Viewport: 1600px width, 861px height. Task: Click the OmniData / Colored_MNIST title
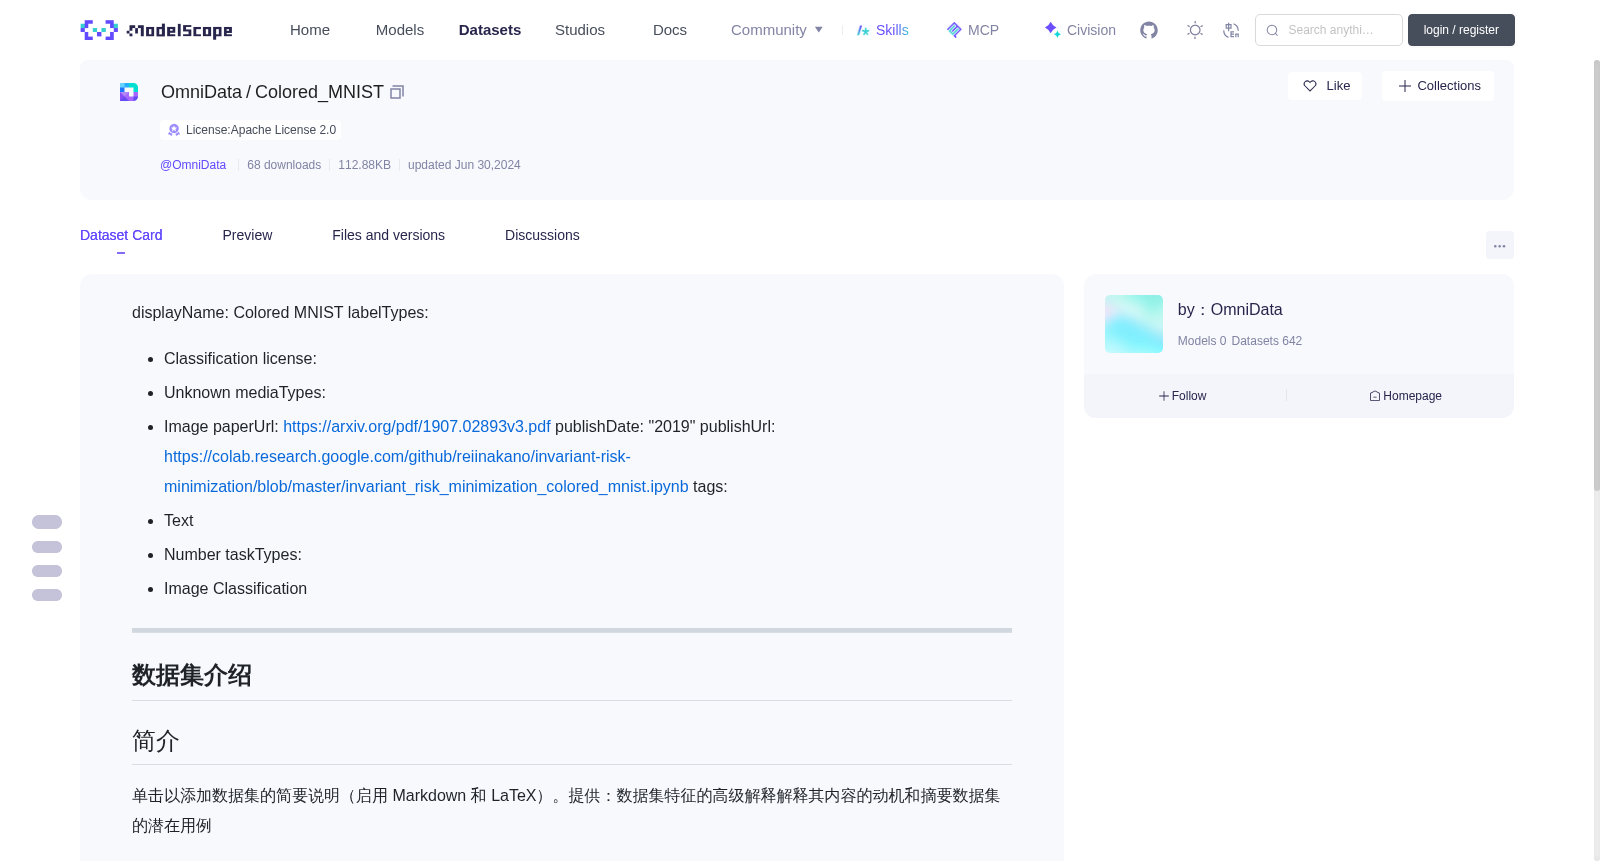click(x=272, y=92)
